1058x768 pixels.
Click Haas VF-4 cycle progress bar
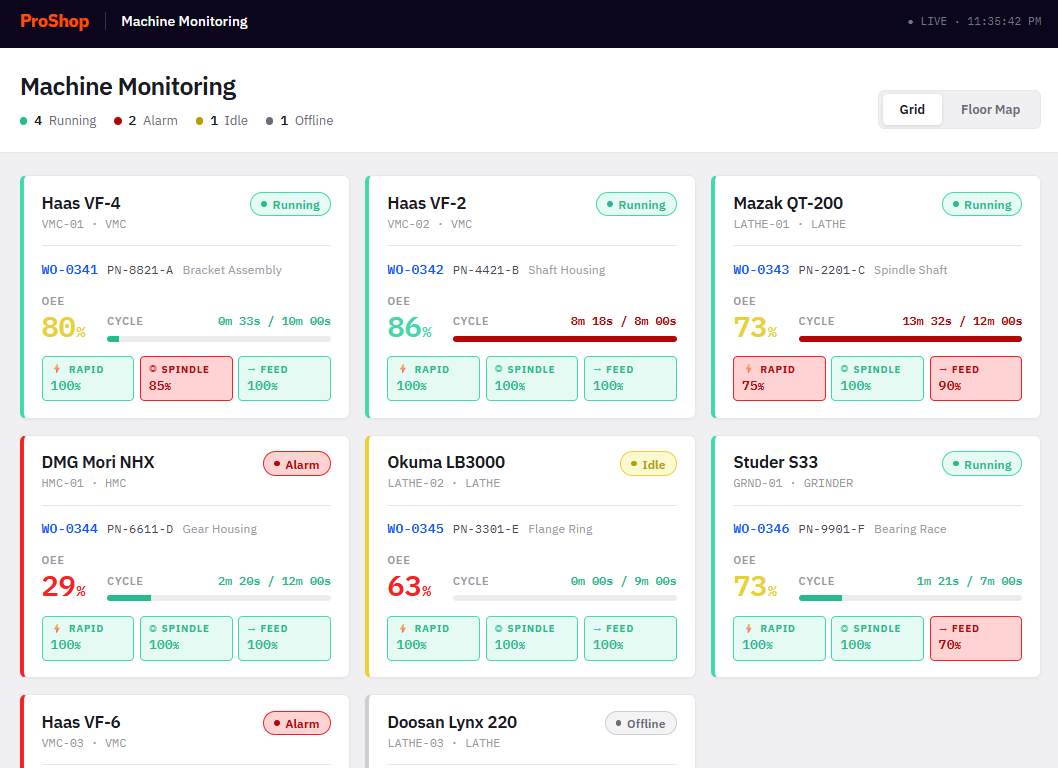tap(219, 339)
